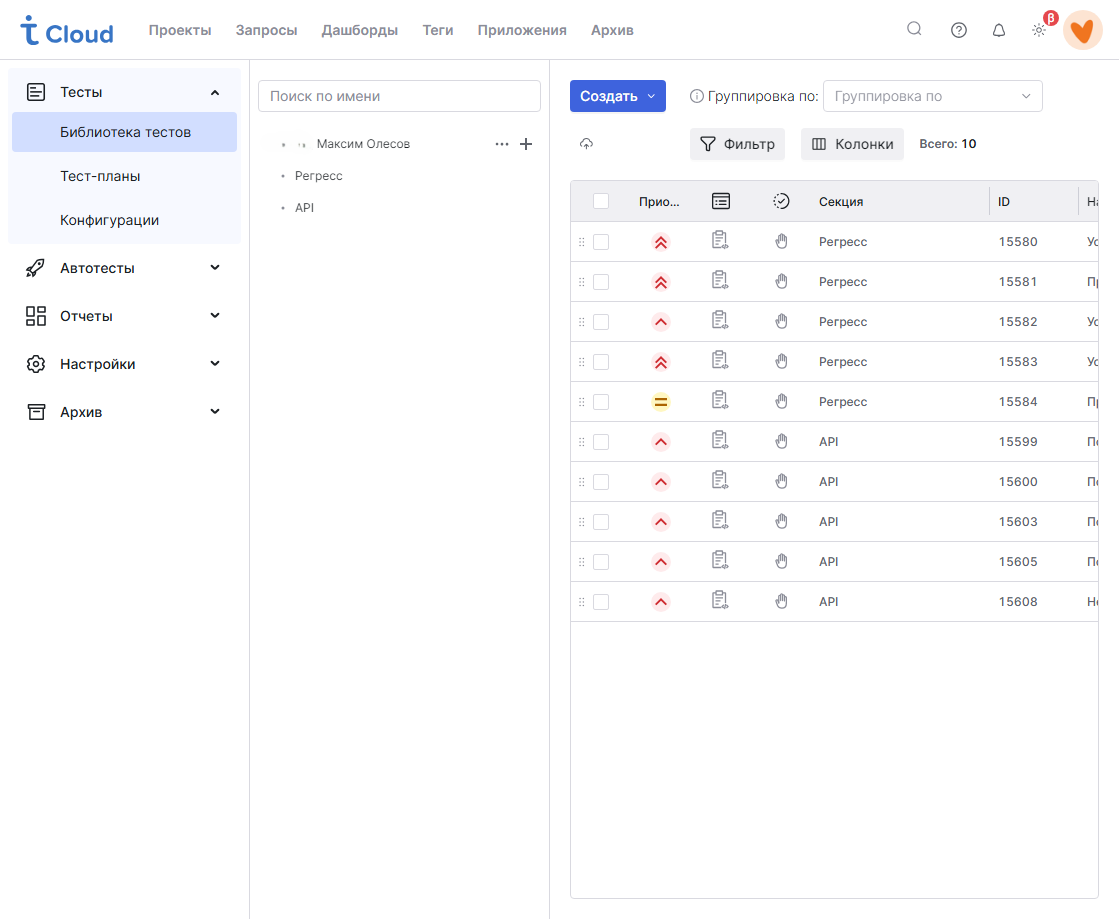Open Тест-планы in the sidebar

coord(100,176)
